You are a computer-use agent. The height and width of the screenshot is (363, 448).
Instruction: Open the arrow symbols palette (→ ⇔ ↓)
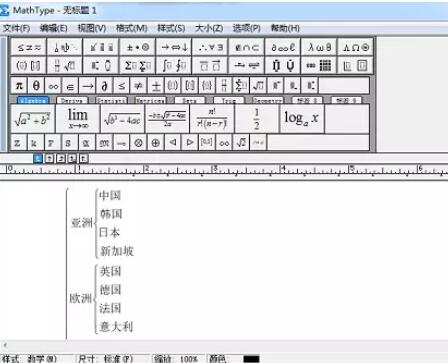pyautogui.click(x=174, y=47)
